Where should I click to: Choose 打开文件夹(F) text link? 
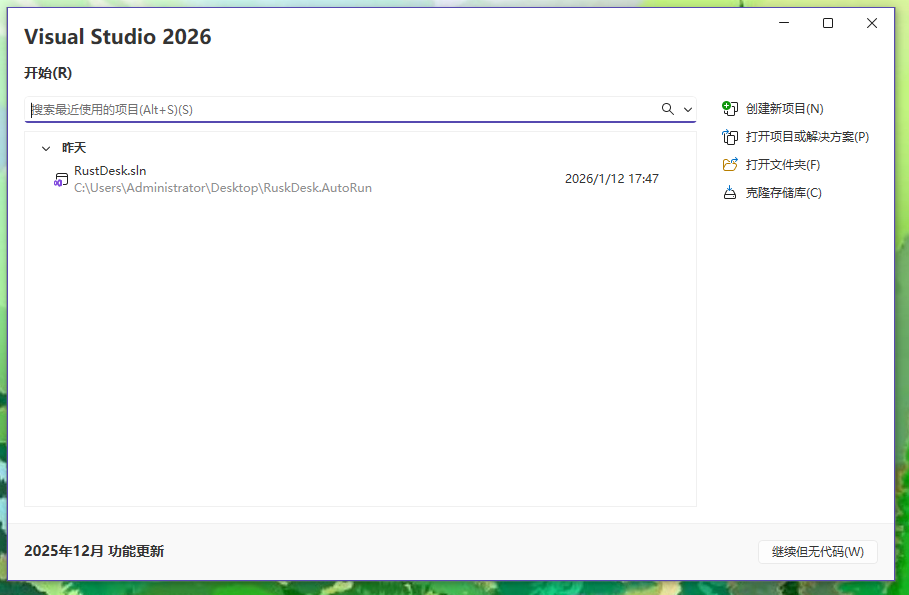(783, 165)
